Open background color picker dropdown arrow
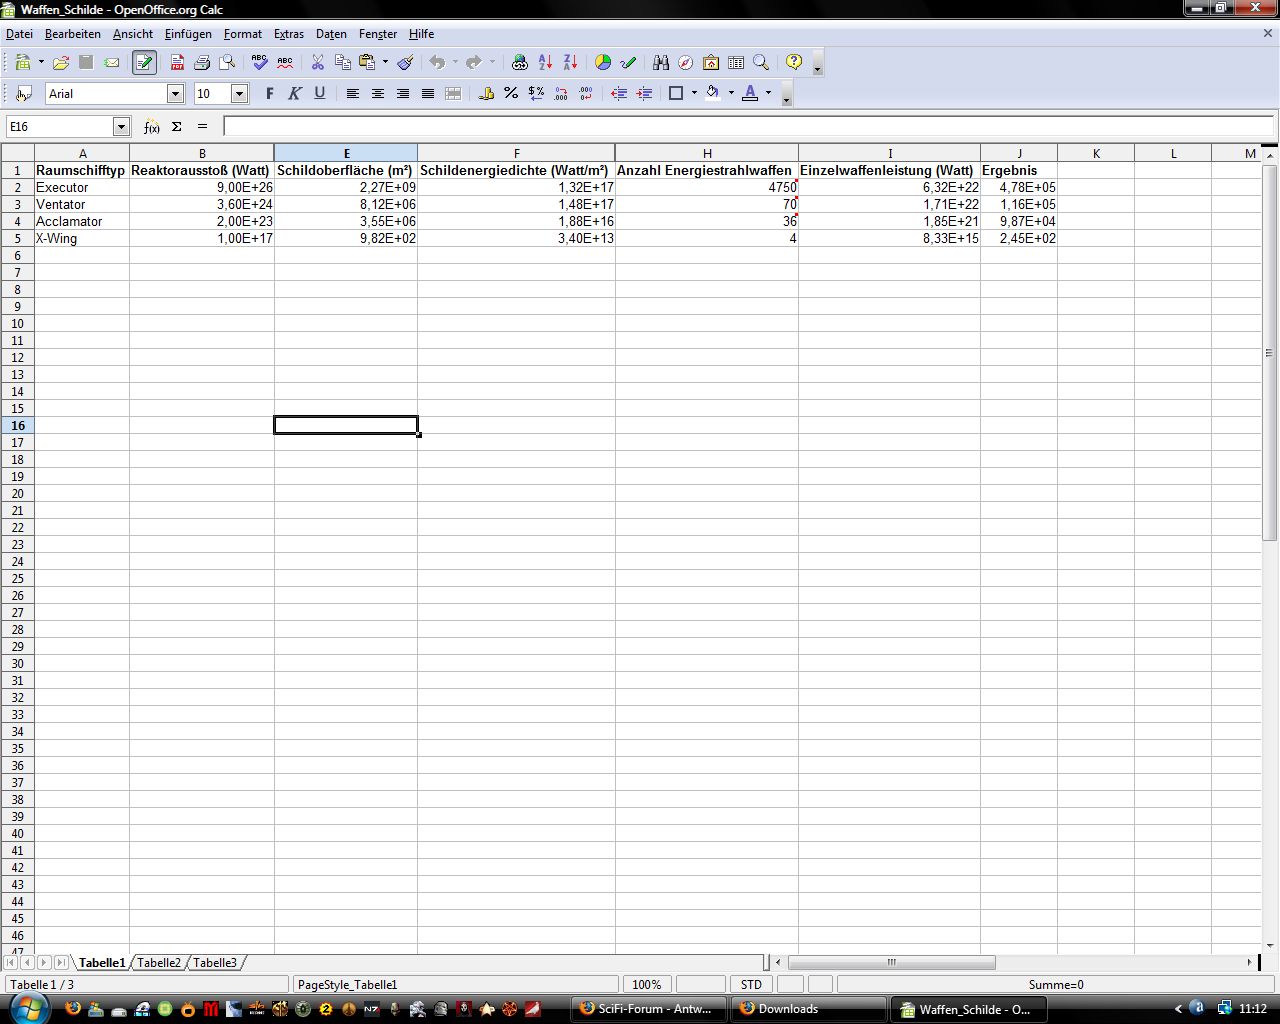Viewport: 1280px width, 1024px height. pyautogui.click(x=731, y=93)
